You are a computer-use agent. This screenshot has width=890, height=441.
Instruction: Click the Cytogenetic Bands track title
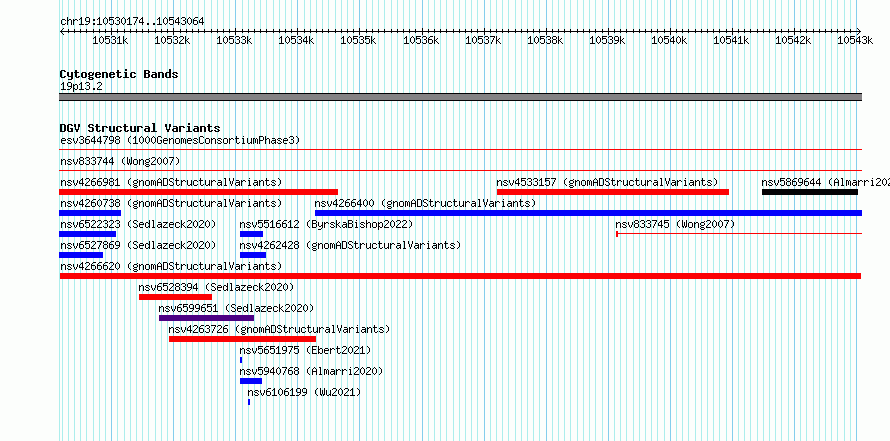pos(119,74)
